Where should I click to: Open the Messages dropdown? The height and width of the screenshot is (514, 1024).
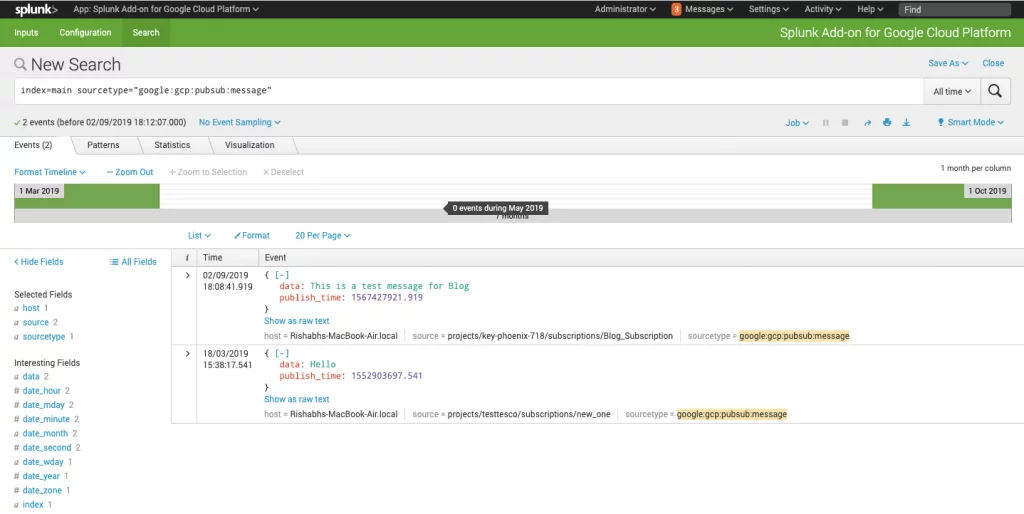tap(709, 9)
